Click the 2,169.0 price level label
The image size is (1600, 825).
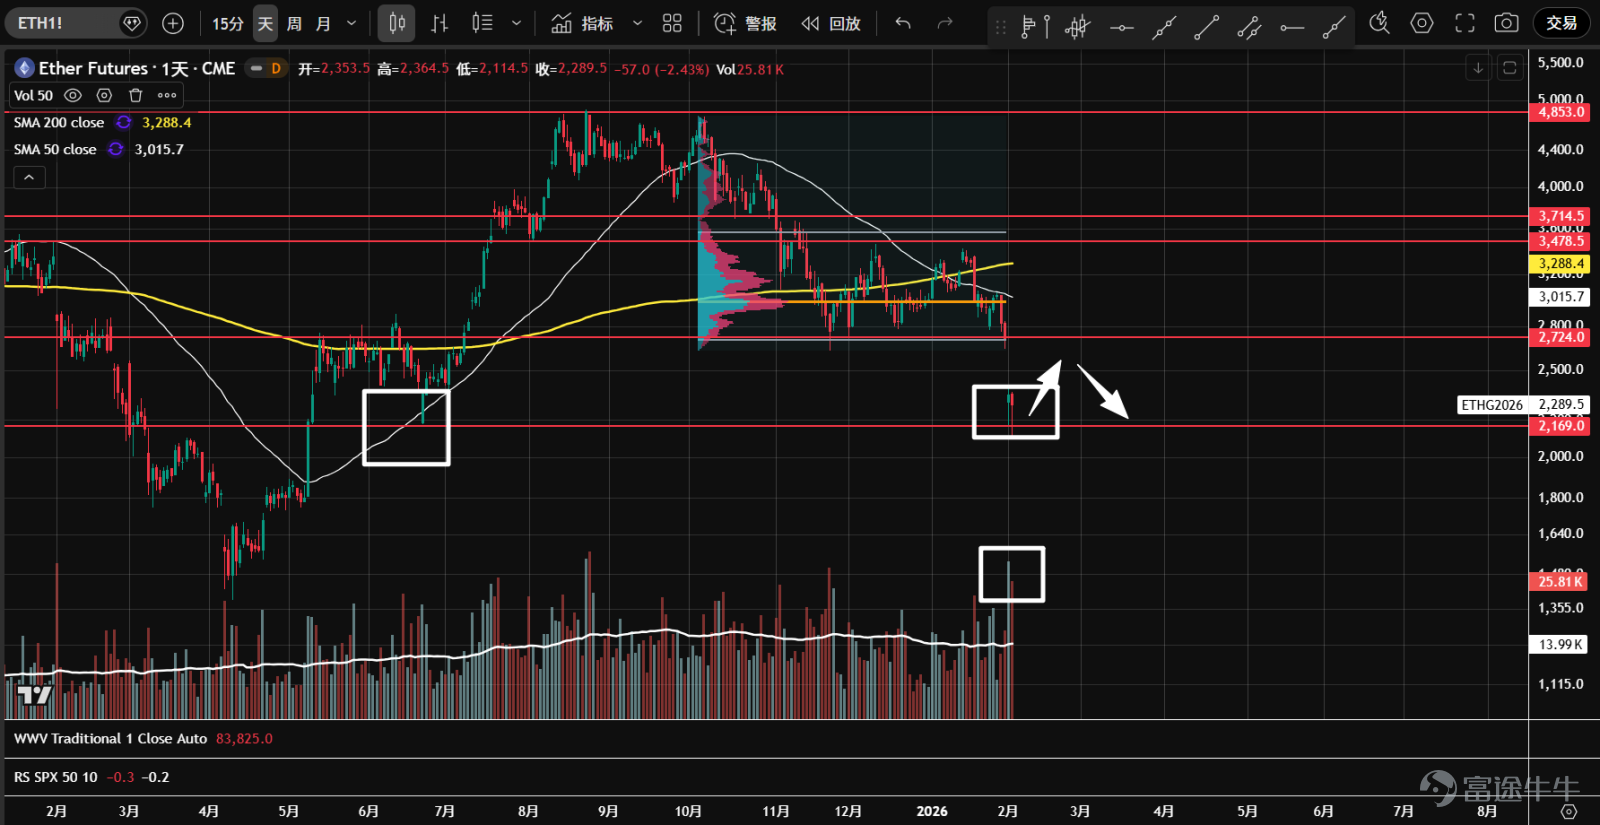tap(1560, 426)
